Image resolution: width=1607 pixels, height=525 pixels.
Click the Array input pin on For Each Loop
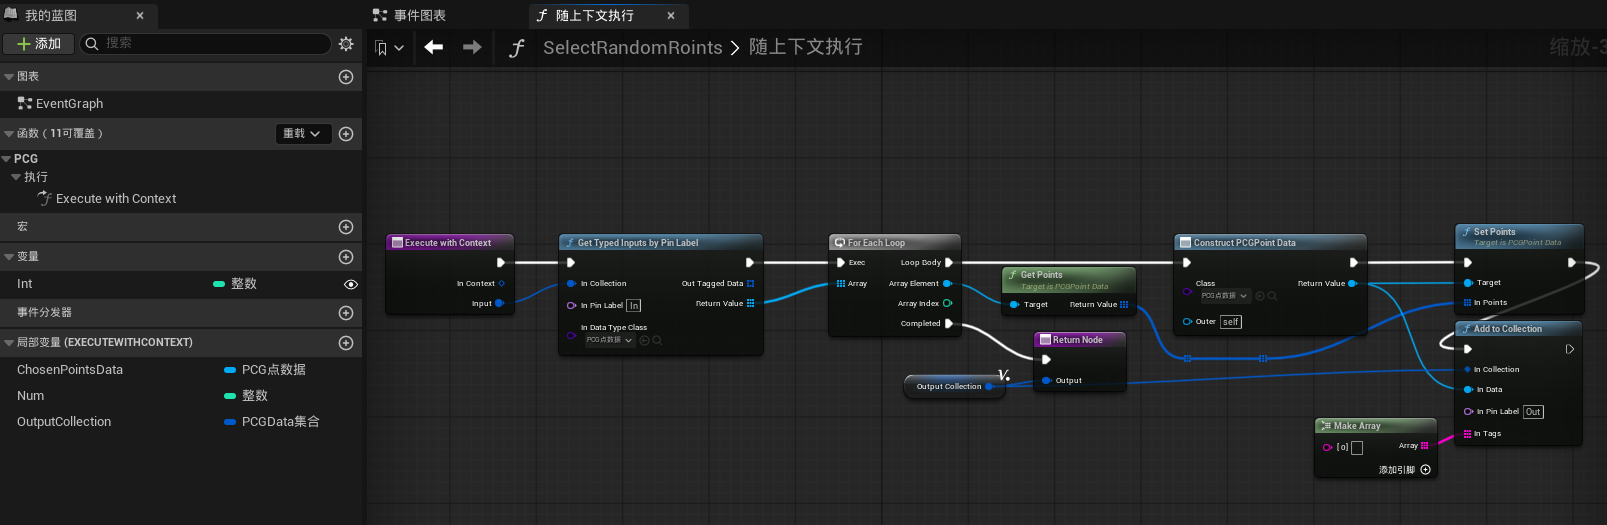pyautogui.click(x=841, y=284)
